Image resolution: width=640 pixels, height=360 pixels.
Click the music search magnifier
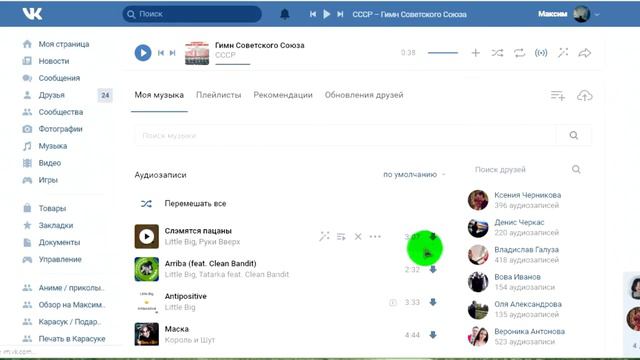(573, 135)
